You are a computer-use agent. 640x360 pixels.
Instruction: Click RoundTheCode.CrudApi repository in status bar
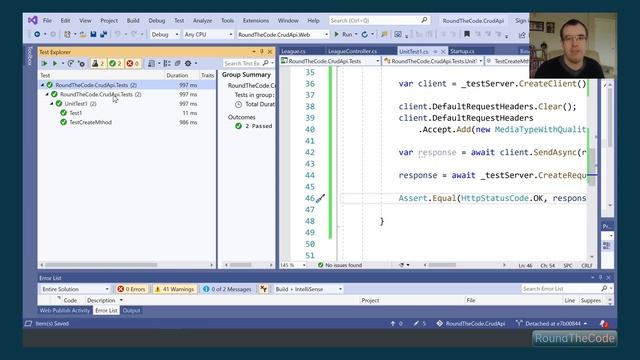pyautogui.click(x=471, y=324)
